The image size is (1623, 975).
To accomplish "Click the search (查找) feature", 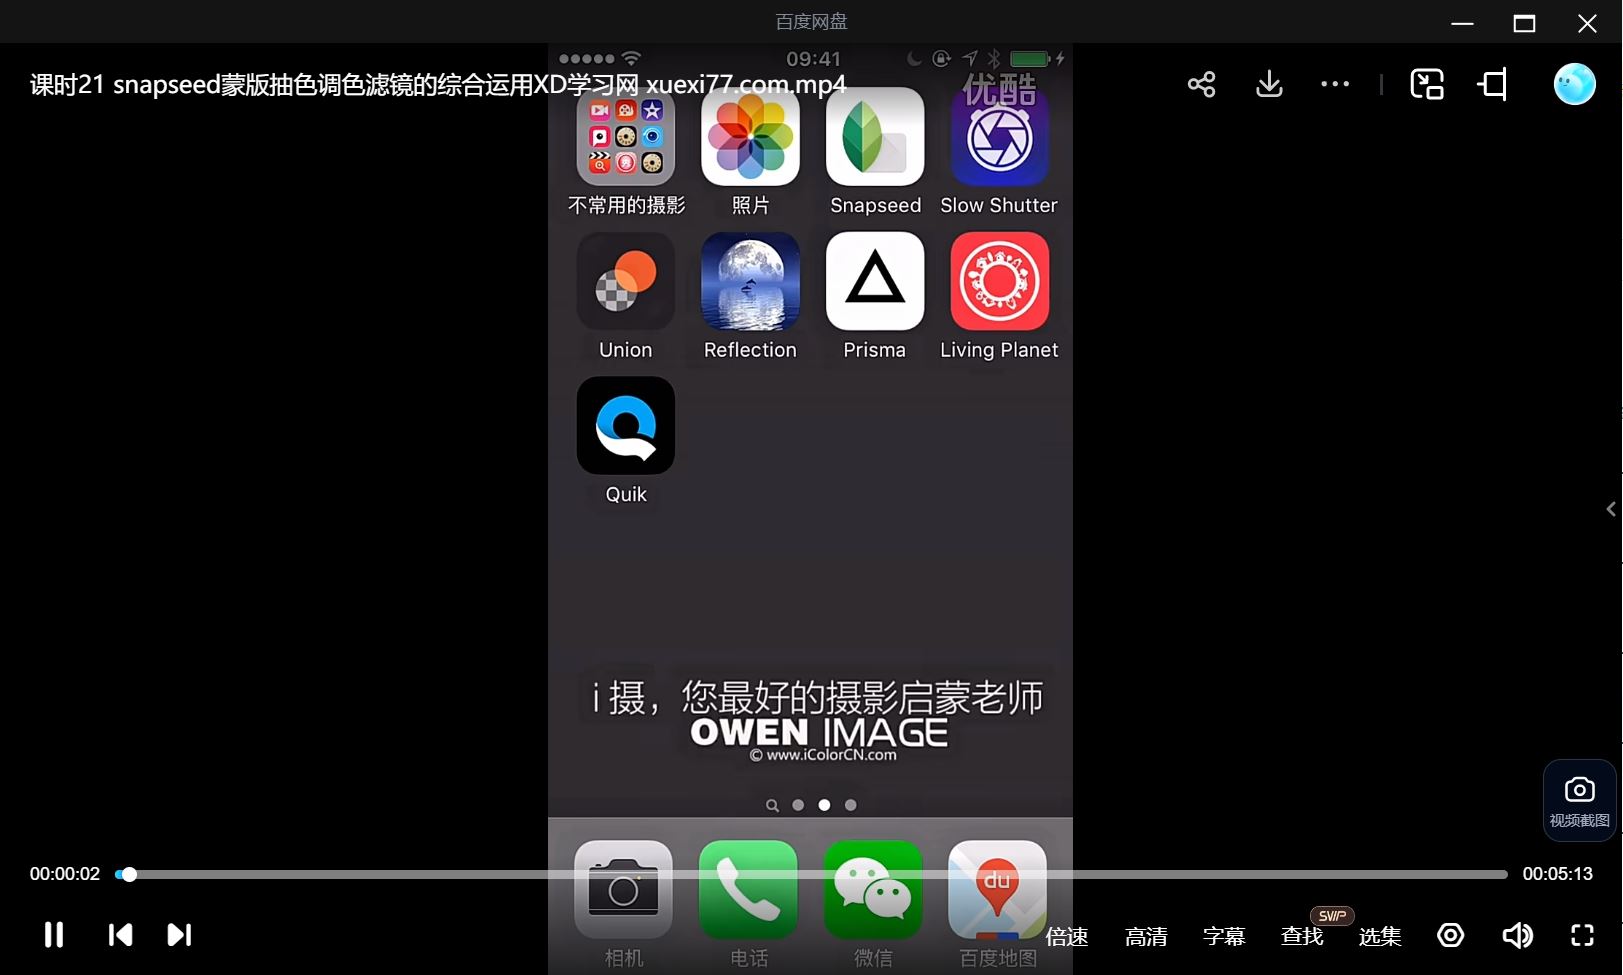I will click(1302, 936).
